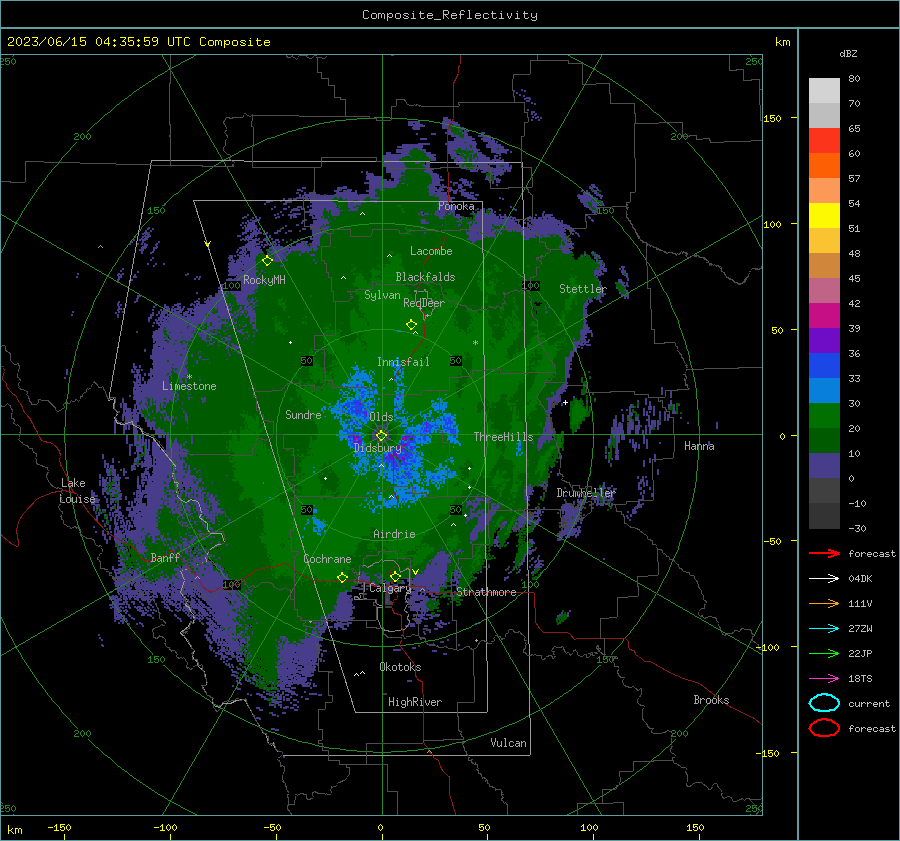Click the Banff label
The image size is (900, 841).
(x=165, y=558)
